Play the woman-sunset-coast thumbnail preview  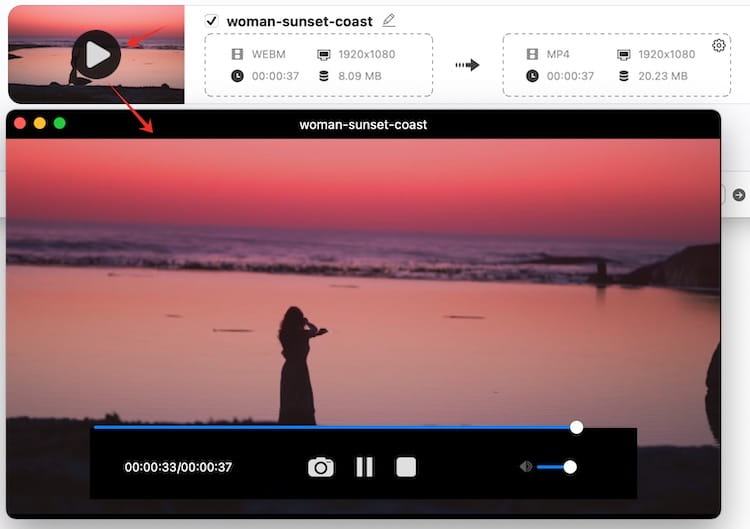tap(96, 55)
